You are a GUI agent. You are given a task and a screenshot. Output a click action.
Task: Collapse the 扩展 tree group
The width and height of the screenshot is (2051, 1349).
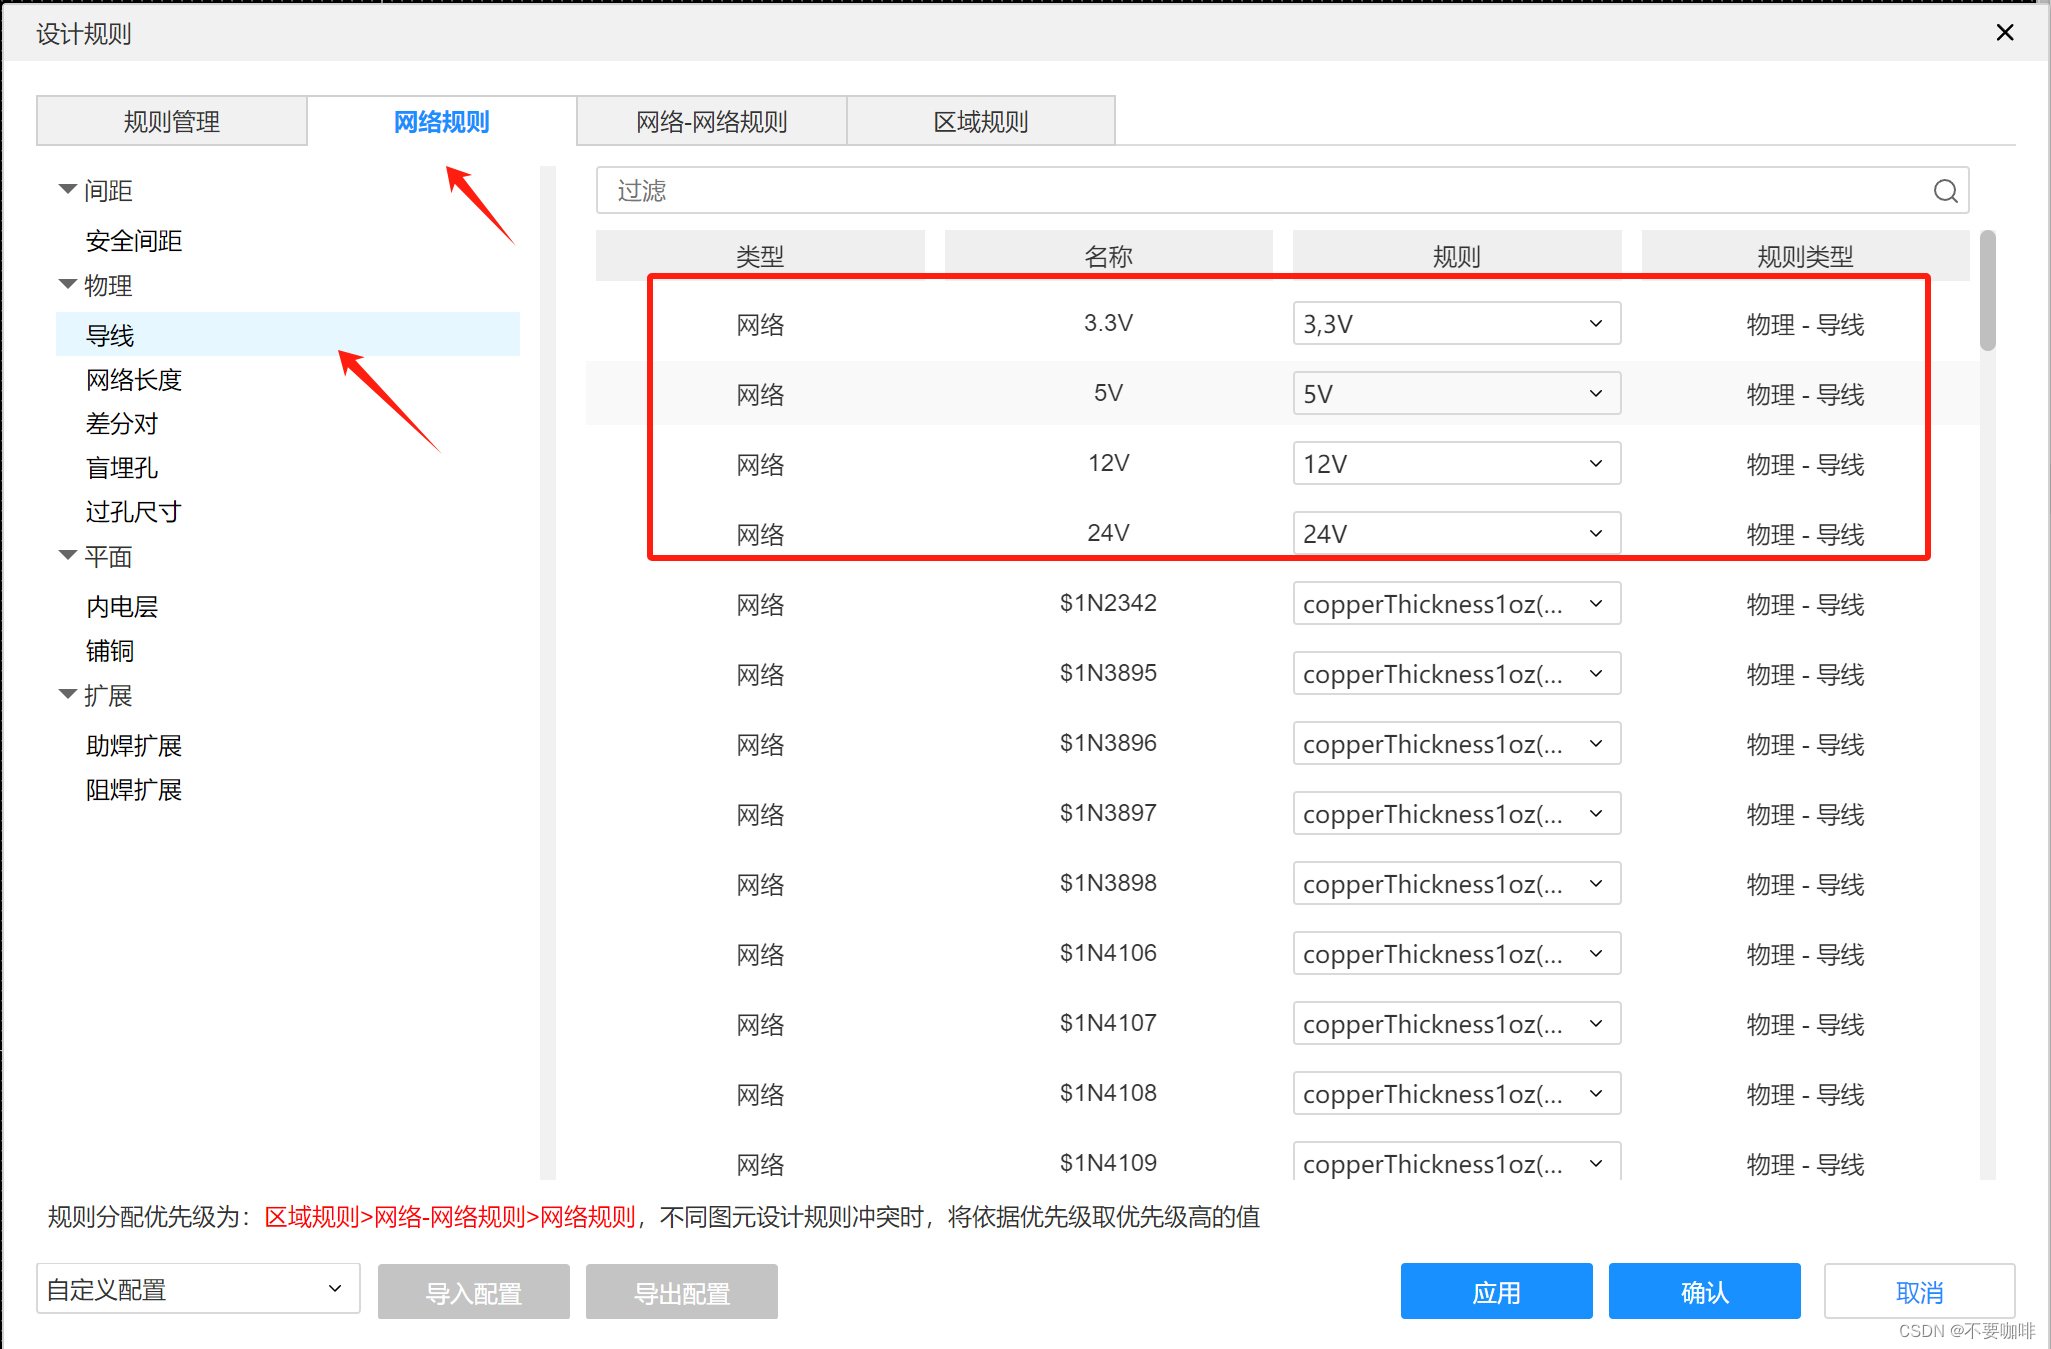[x=68, y=694]
